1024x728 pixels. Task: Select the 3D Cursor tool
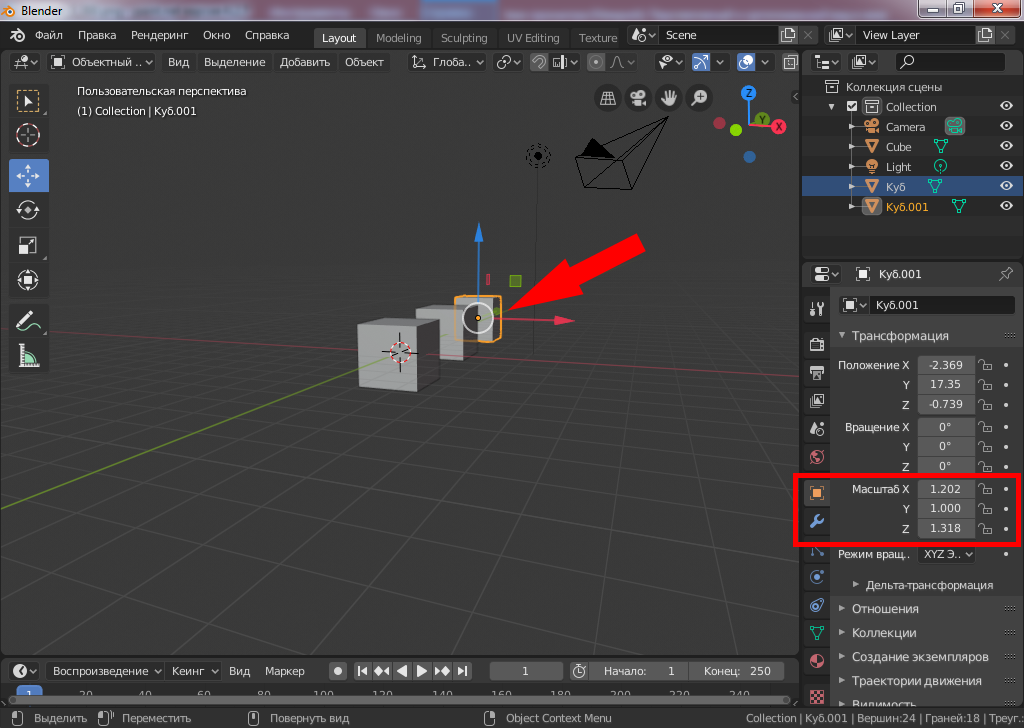click(x=28, y=135)
